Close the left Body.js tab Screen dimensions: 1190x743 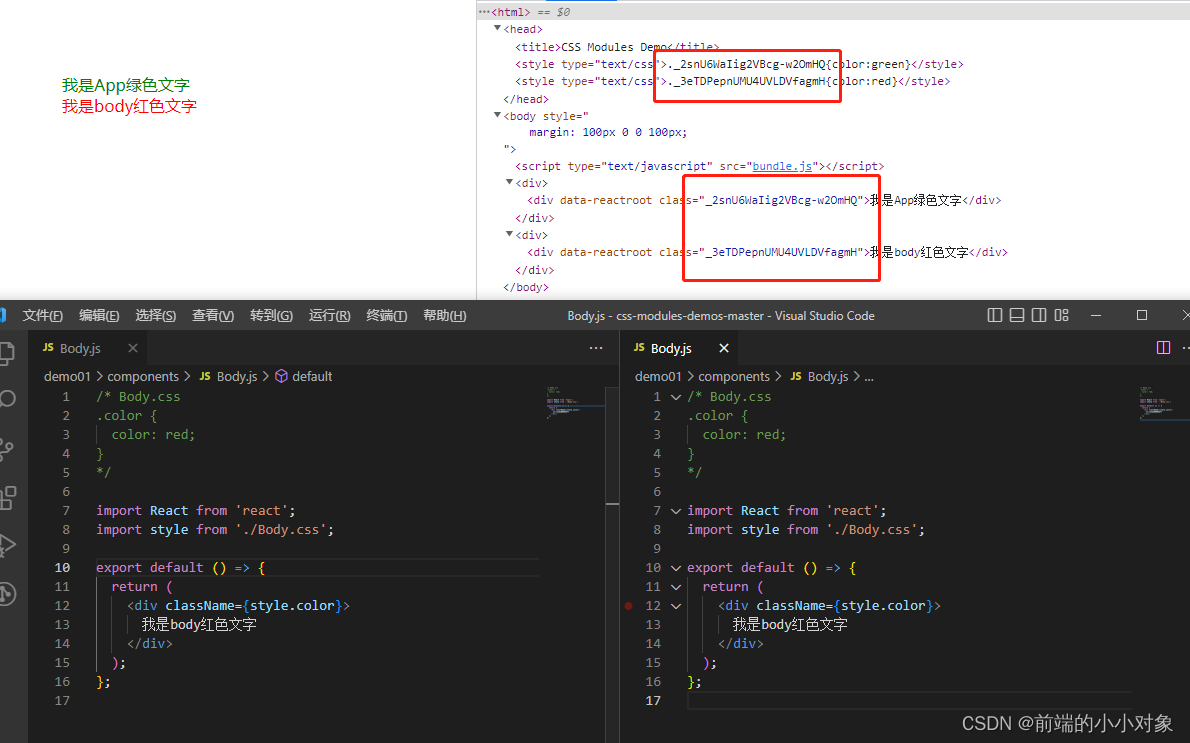(x=133, y=348)
